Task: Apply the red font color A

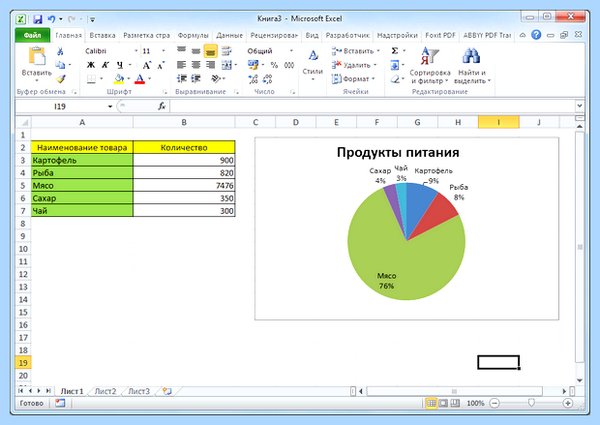Action: point(140,79)
